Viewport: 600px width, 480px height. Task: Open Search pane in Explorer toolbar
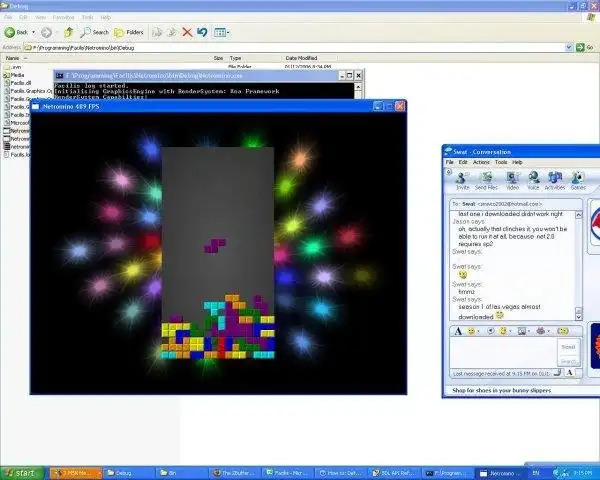pos(95,33)
